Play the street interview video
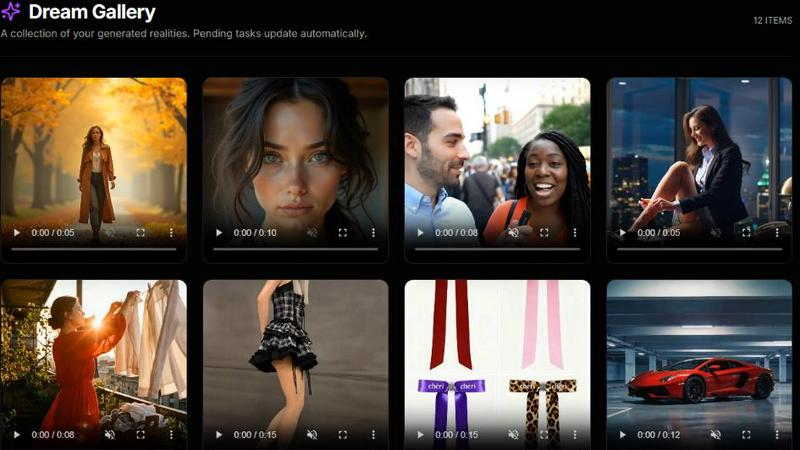The height and width of the screenshot is (450, 800). (x=420, y=233)
